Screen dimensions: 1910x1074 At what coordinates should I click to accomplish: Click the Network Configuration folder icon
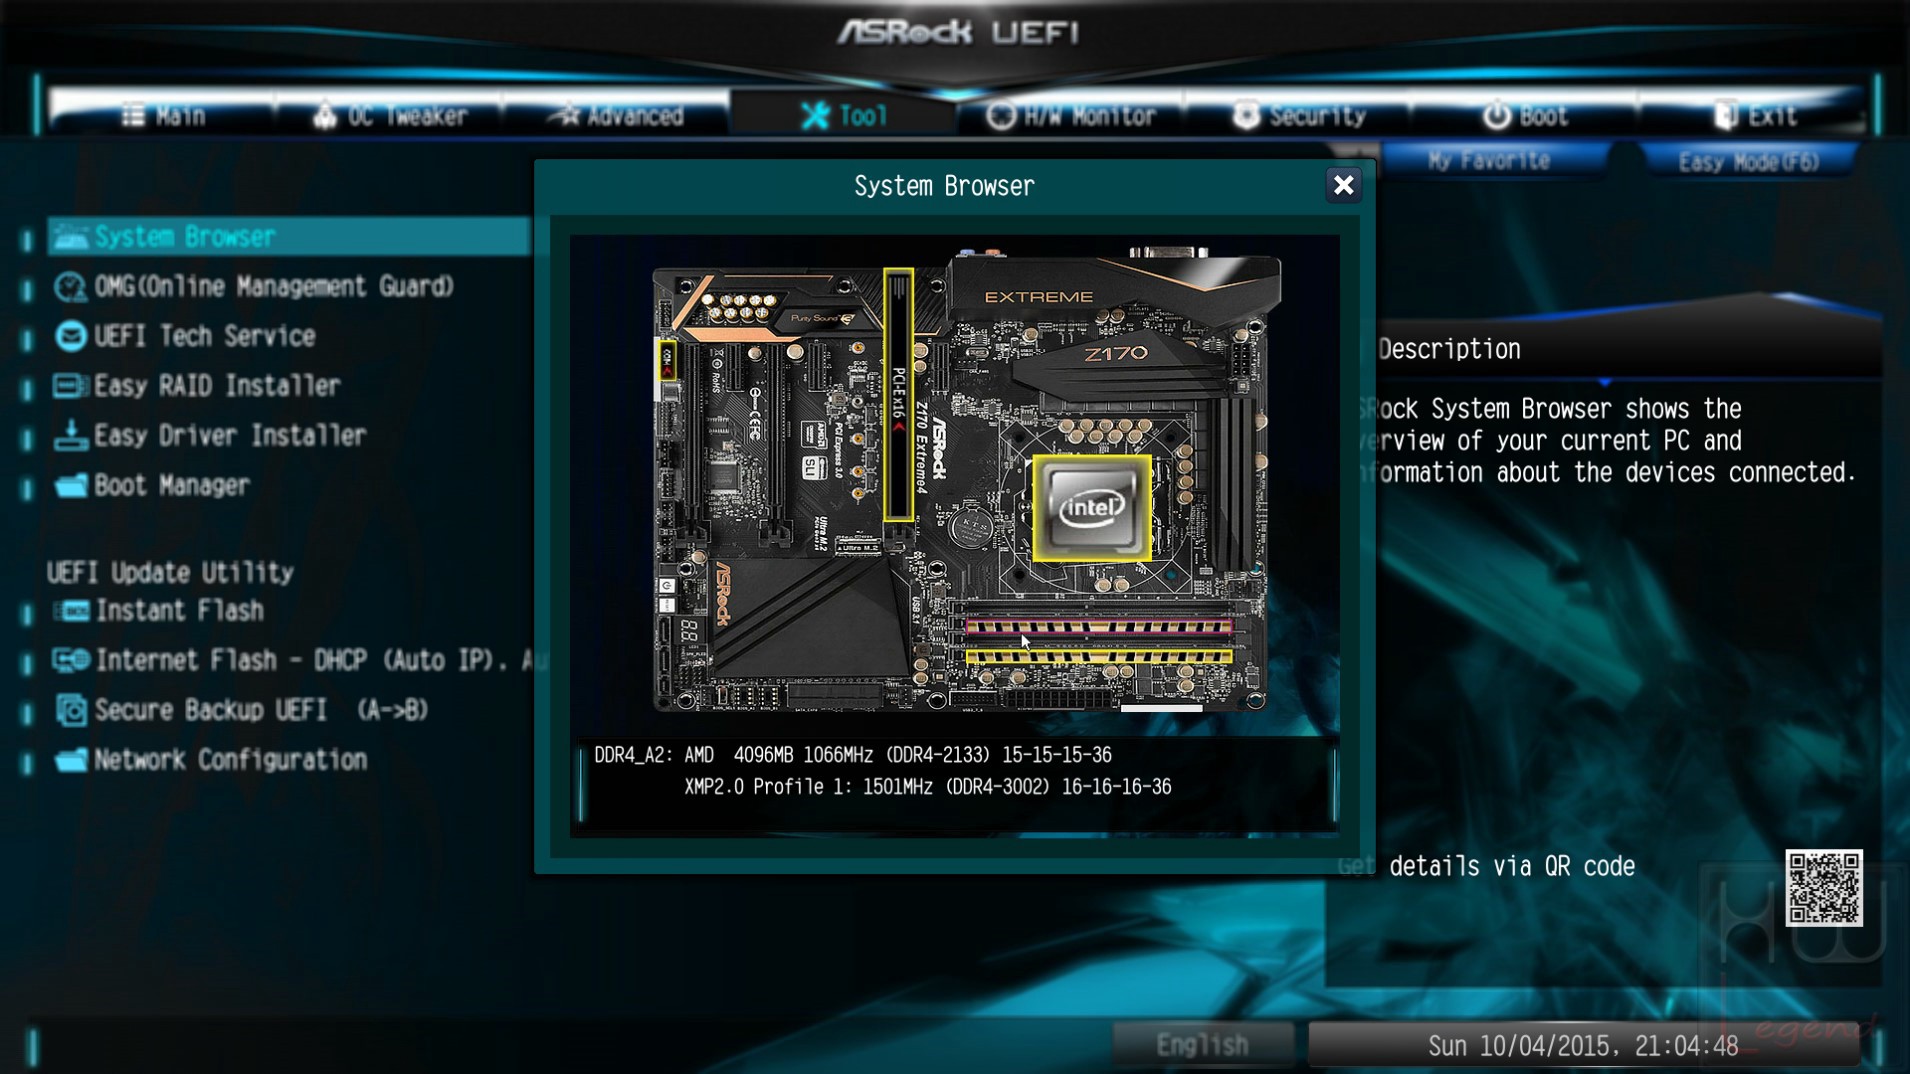pos(70,760)
